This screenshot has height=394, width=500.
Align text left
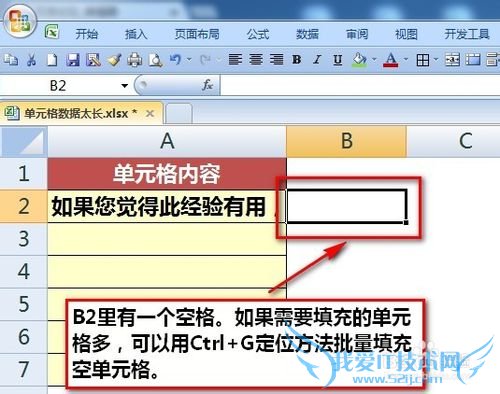pyautogui.click(x=235, y=60)
